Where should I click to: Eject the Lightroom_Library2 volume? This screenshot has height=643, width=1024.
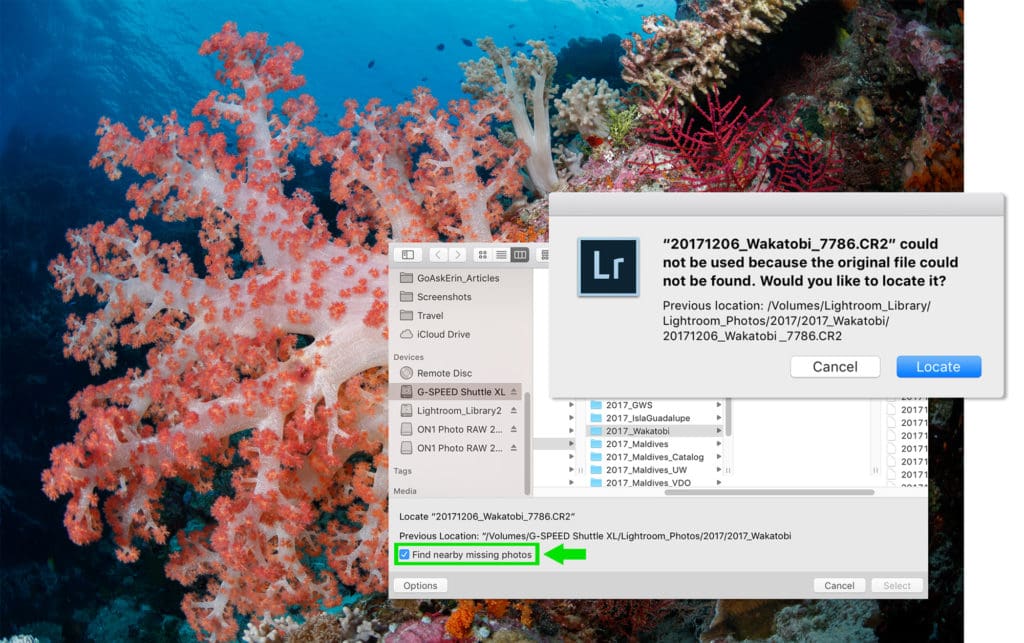point(514,411)
